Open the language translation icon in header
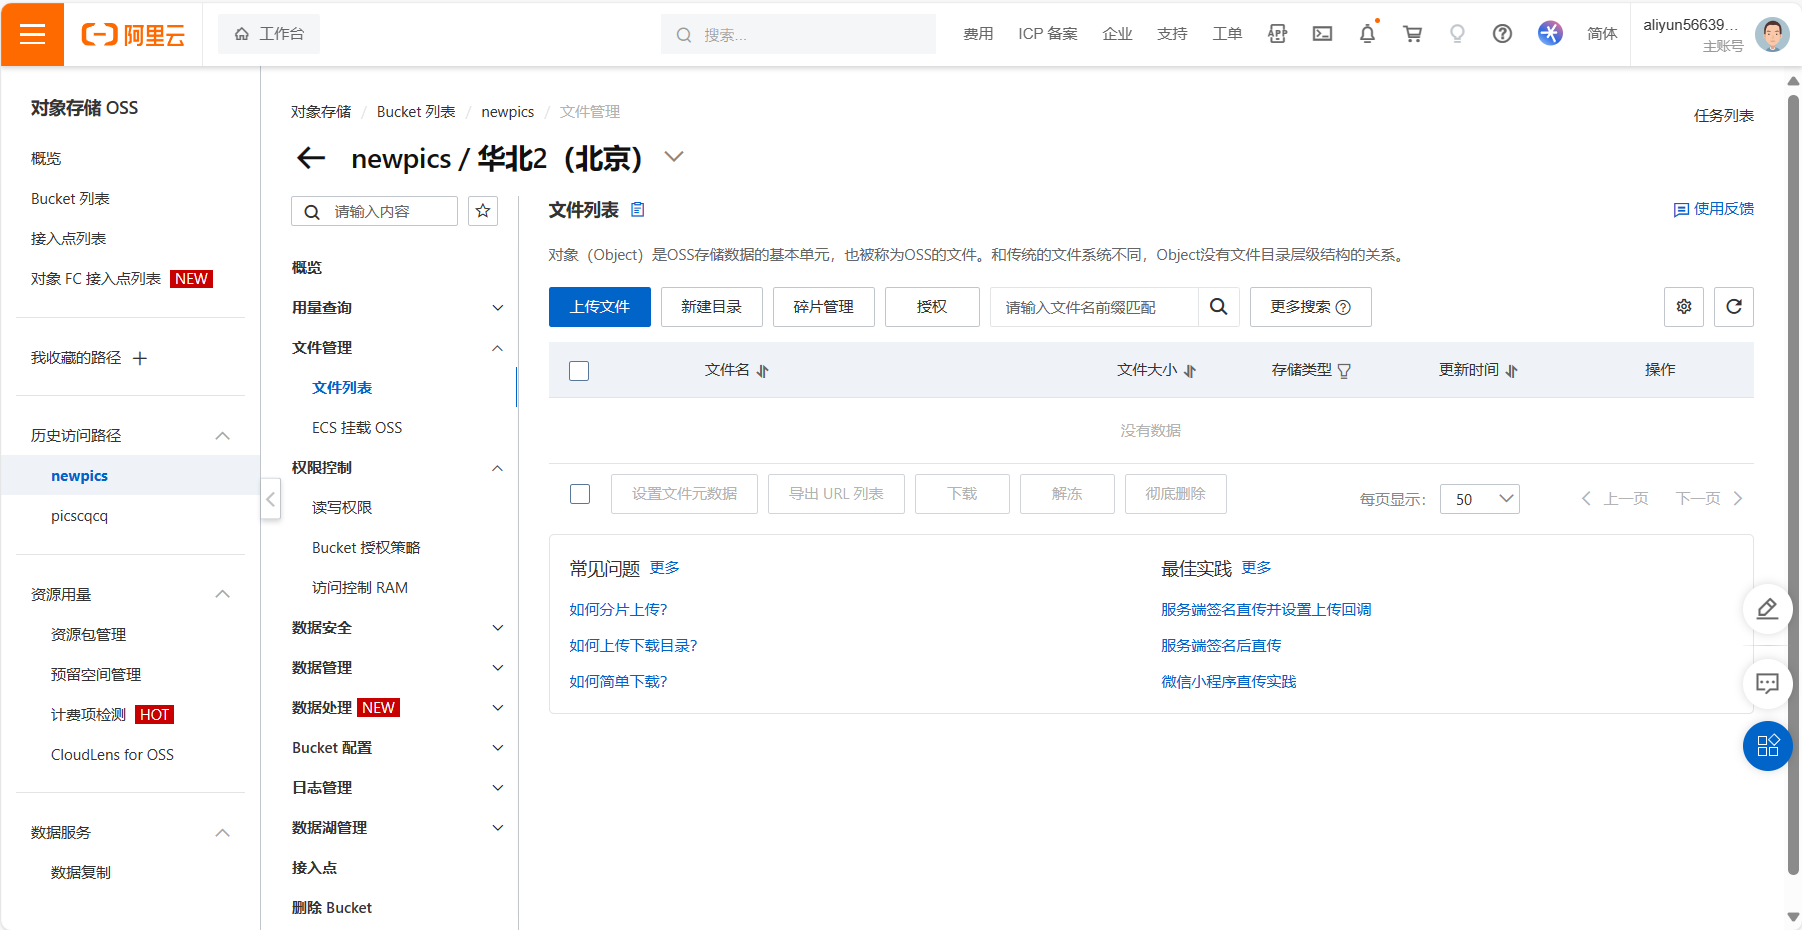This screenshot has height=930, width=1802. 1277,34
